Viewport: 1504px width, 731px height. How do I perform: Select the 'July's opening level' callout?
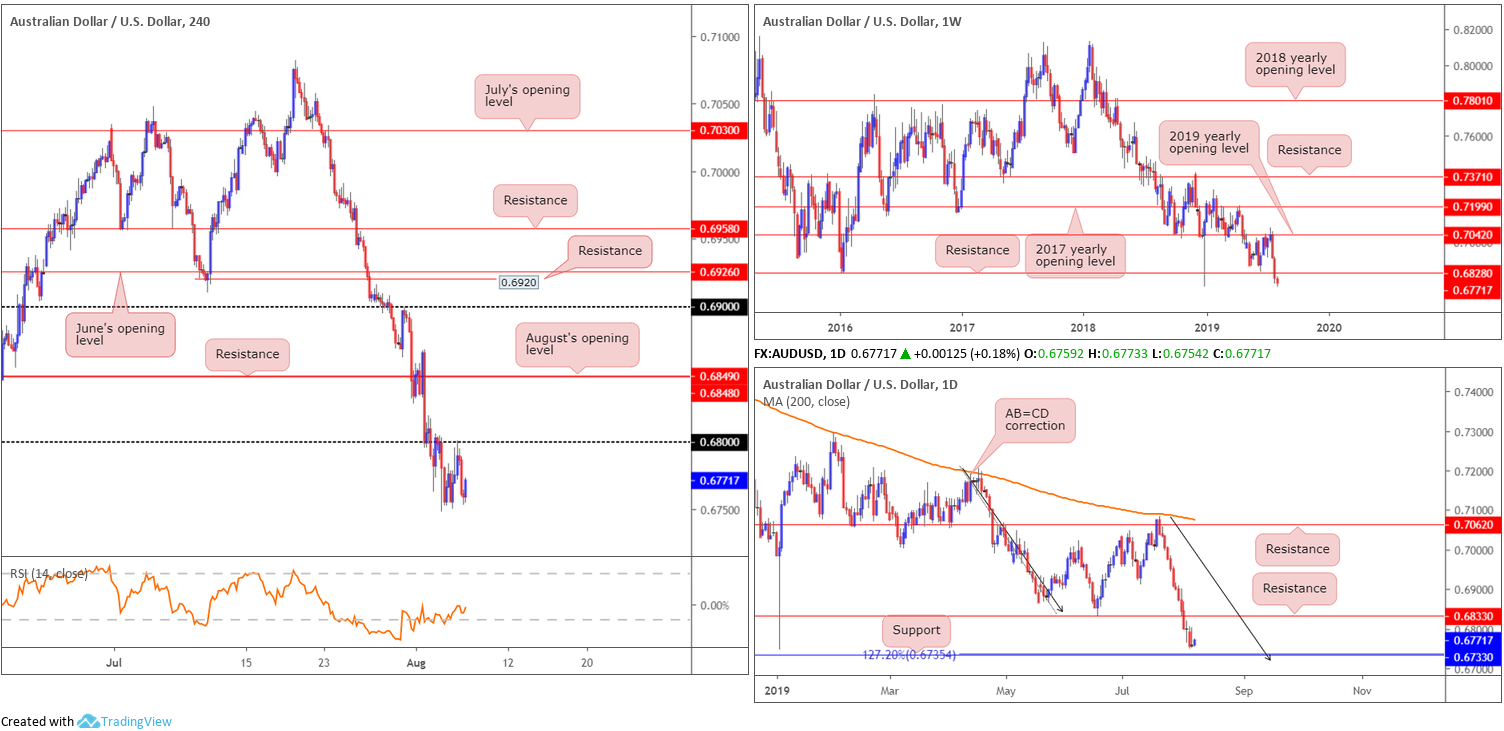tap(526, 97)
